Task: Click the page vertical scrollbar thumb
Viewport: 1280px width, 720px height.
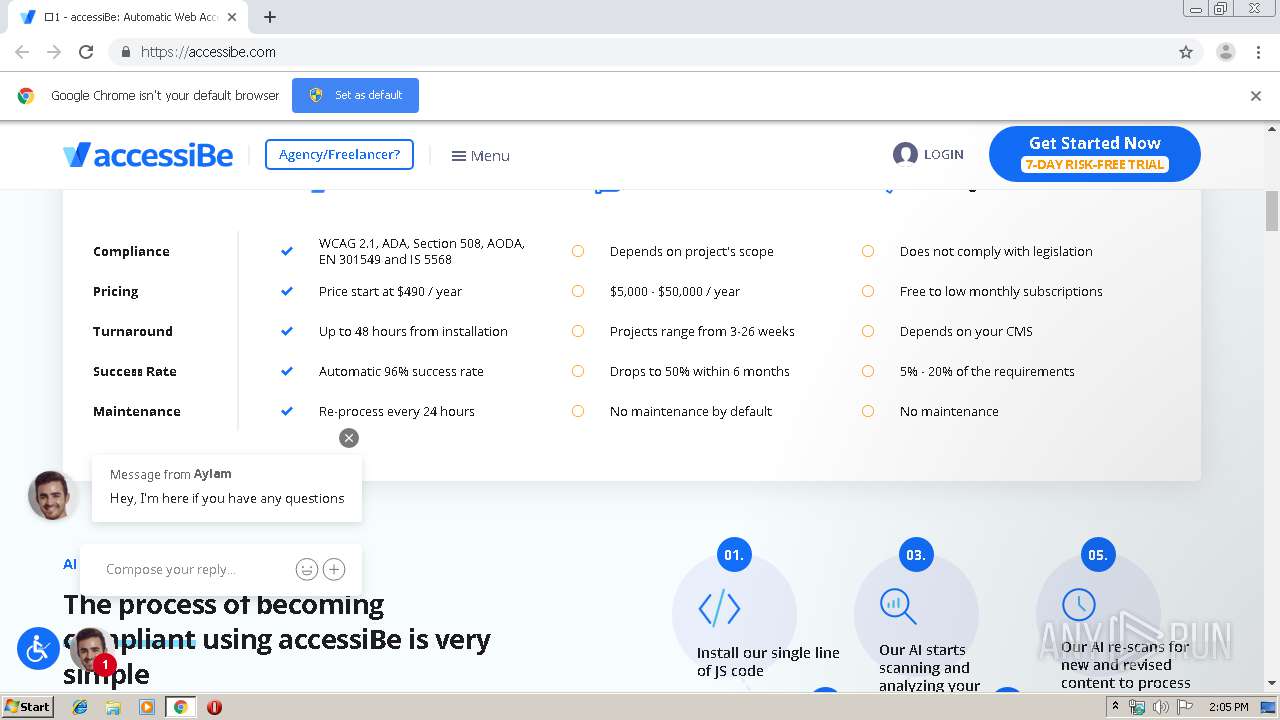Action: (1272, 209)
